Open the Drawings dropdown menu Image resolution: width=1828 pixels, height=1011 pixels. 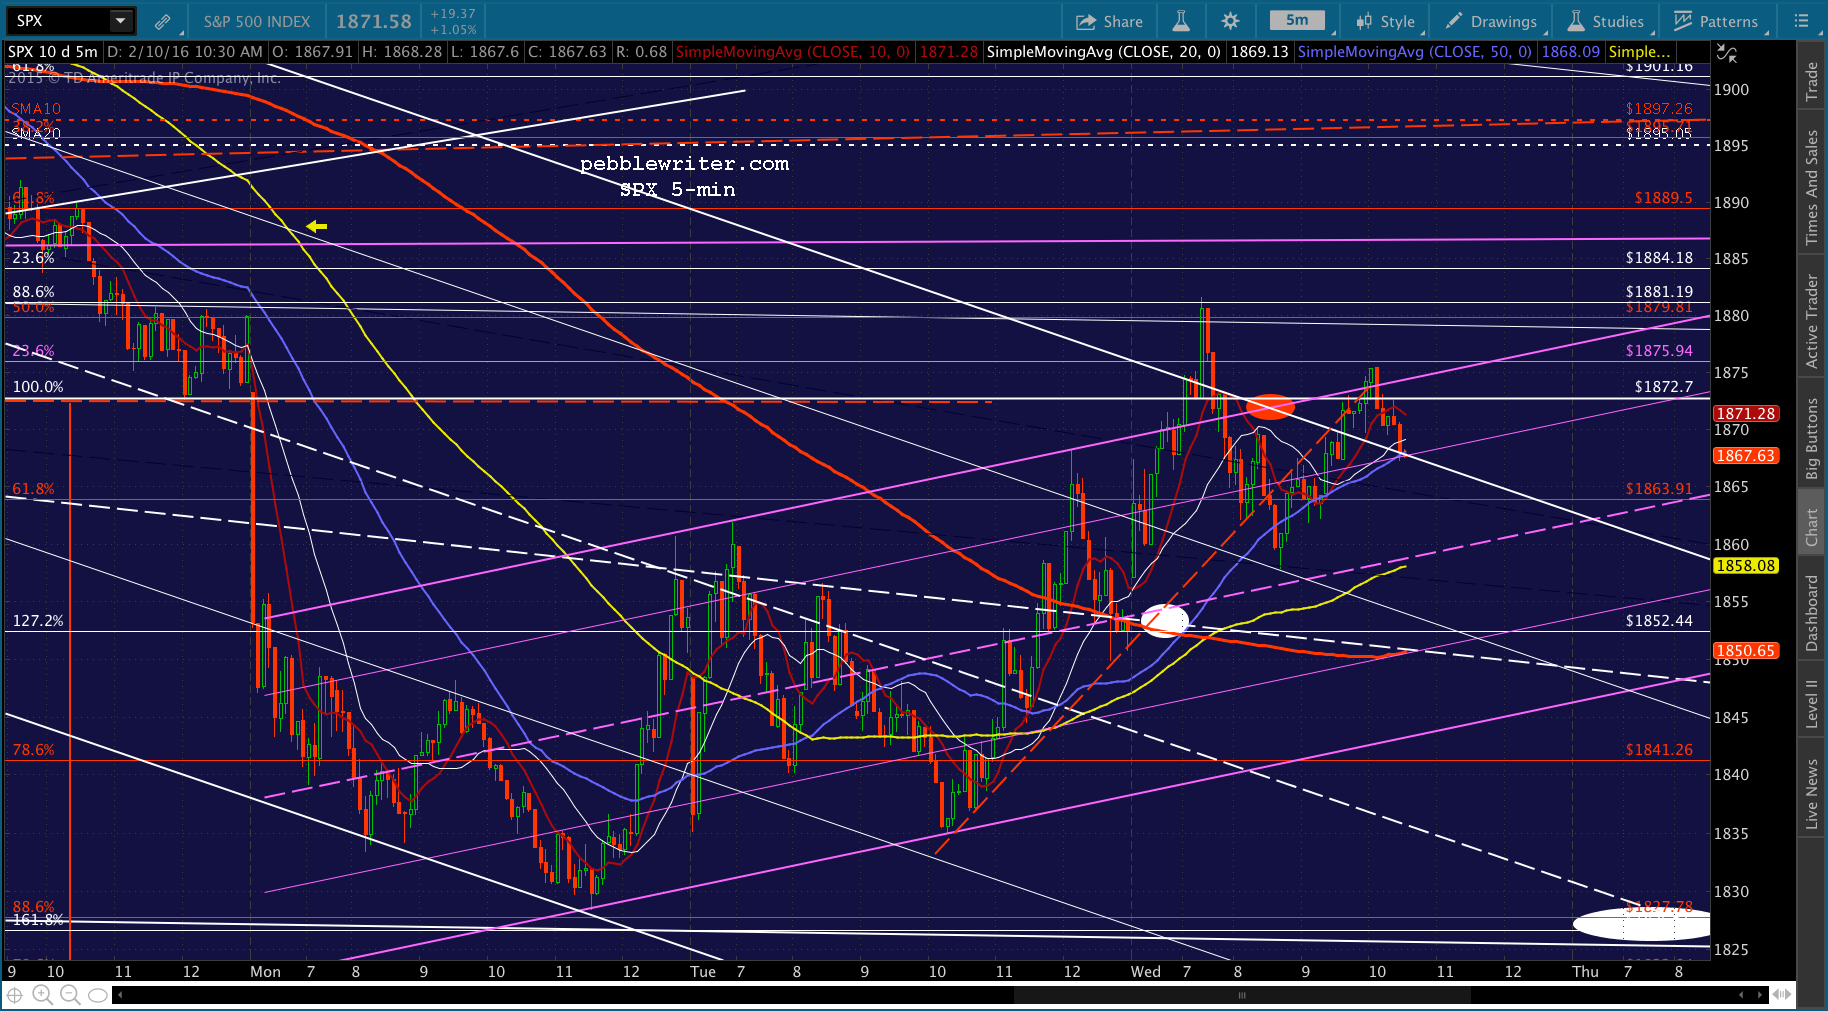(1491, 21)
